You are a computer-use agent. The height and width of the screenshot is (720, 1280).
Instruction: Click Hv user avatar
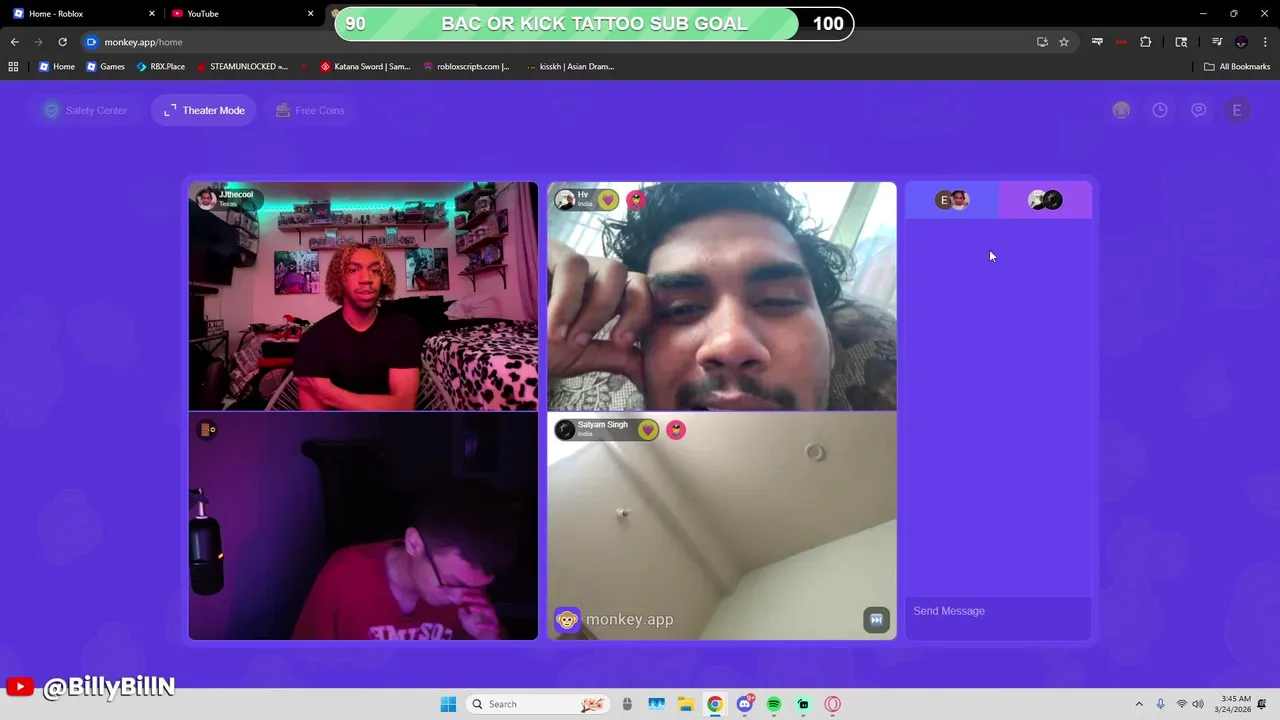(x=565, y=200)
